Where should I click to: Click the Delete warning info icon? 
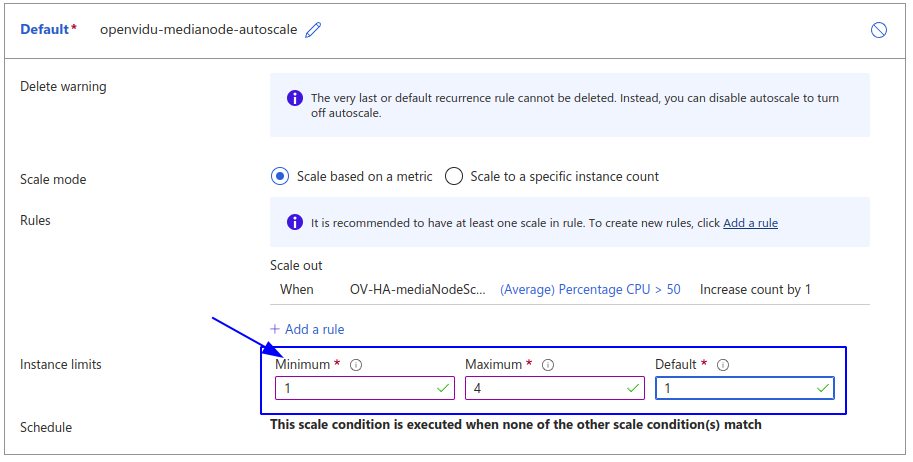(295, 98)
